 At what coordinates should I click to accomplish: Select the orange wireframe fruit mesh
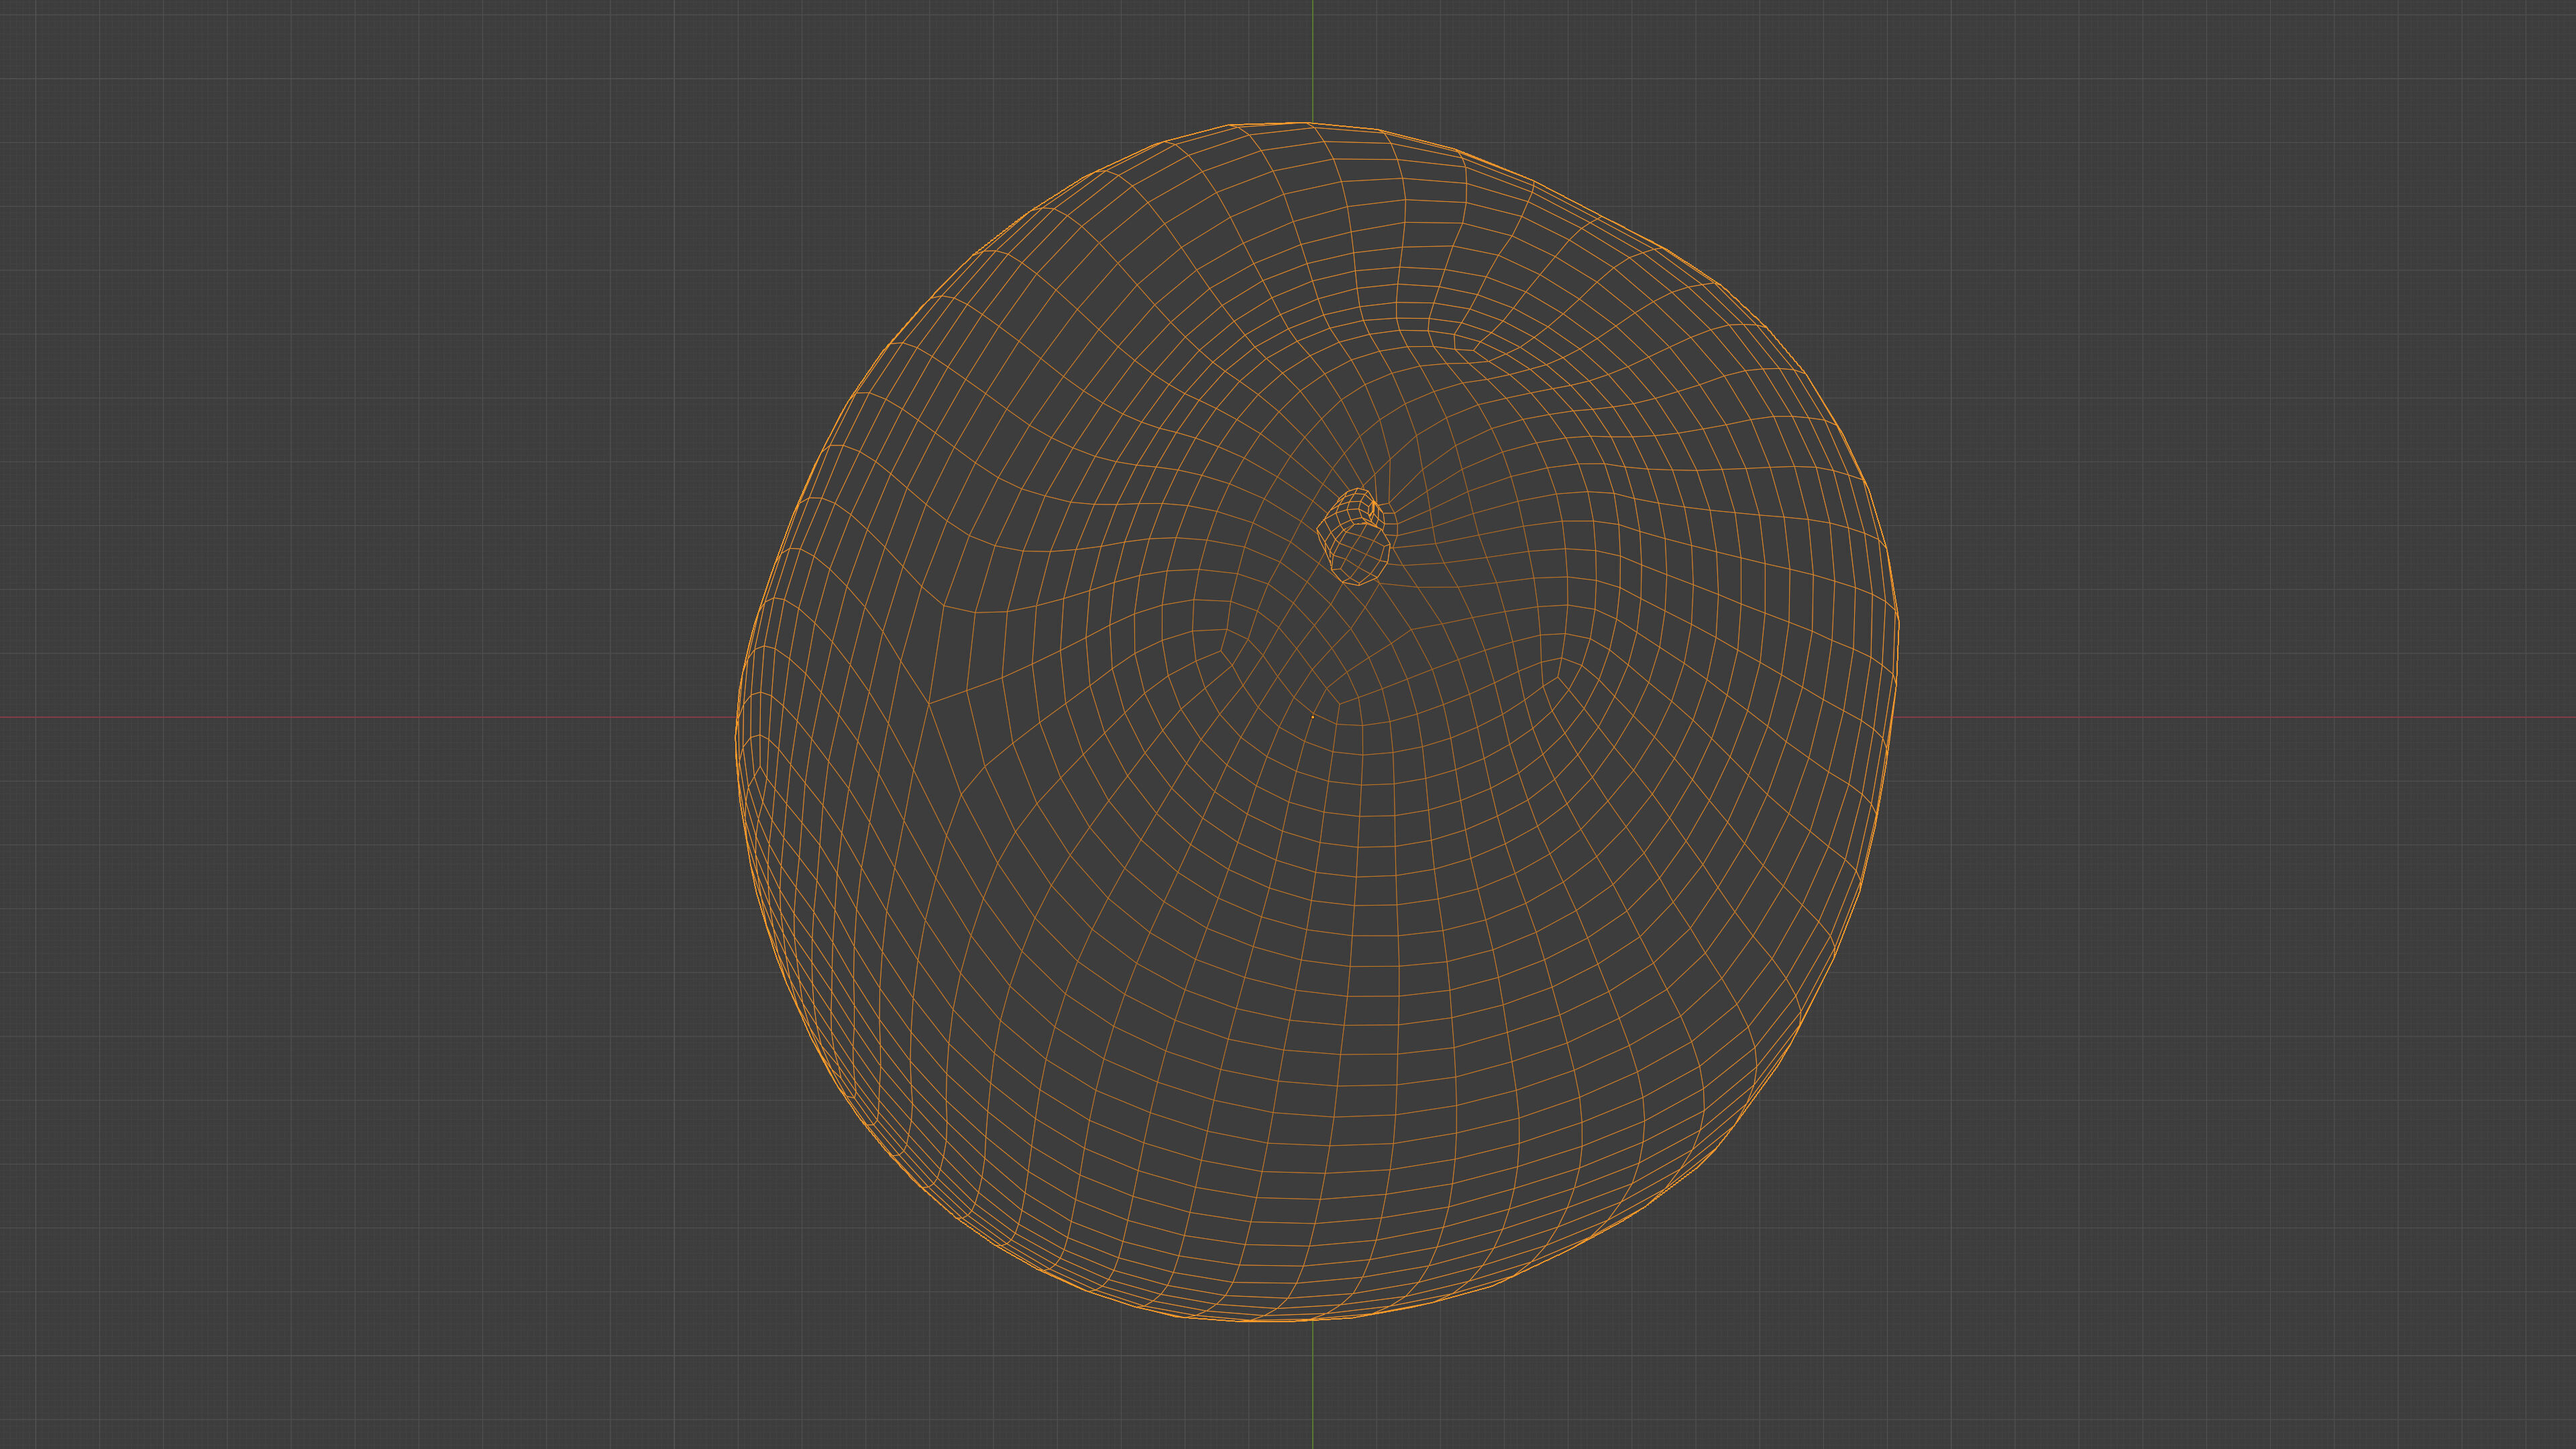click(1316, 722)
